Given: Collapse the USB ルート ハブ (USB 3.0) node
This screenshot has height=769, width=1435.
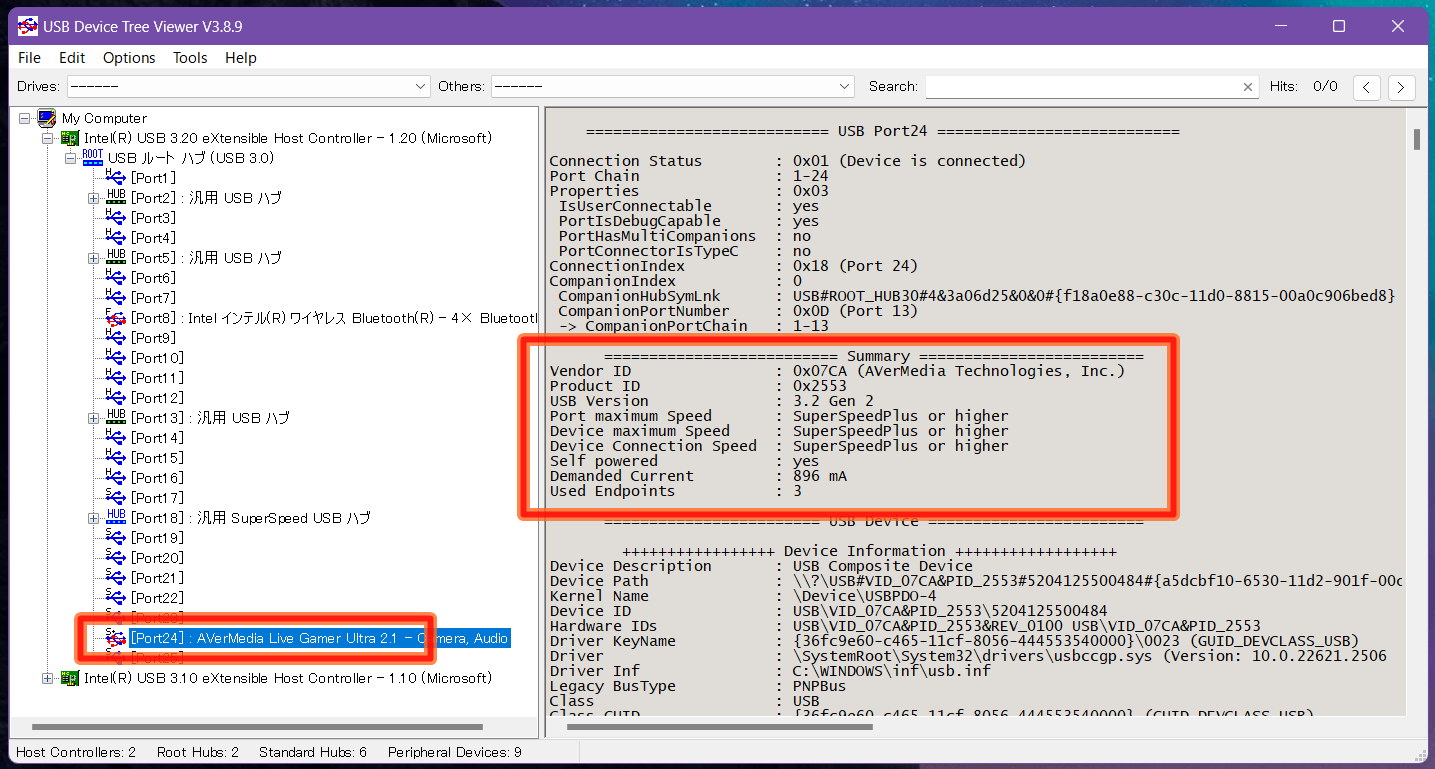Looking at the screenshot, I should click(x=70, y=158).
